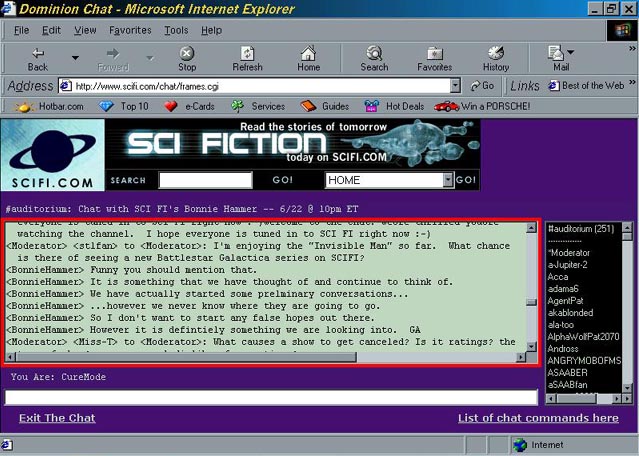Open the Tools menu
The width and height of the screenshot is (639, 456).
point(176,30)
